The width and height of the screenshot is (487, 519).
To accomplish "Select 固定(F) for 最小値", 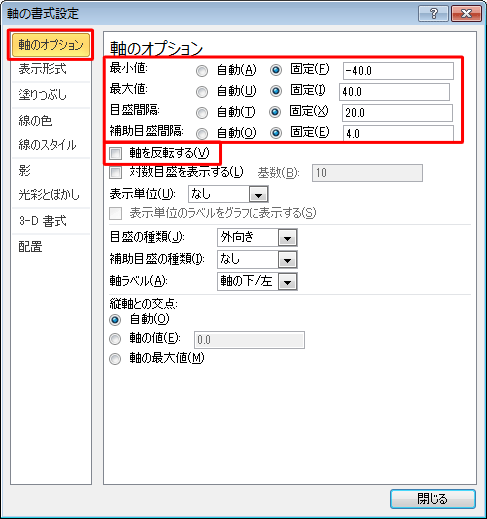I will coord(276,70).
